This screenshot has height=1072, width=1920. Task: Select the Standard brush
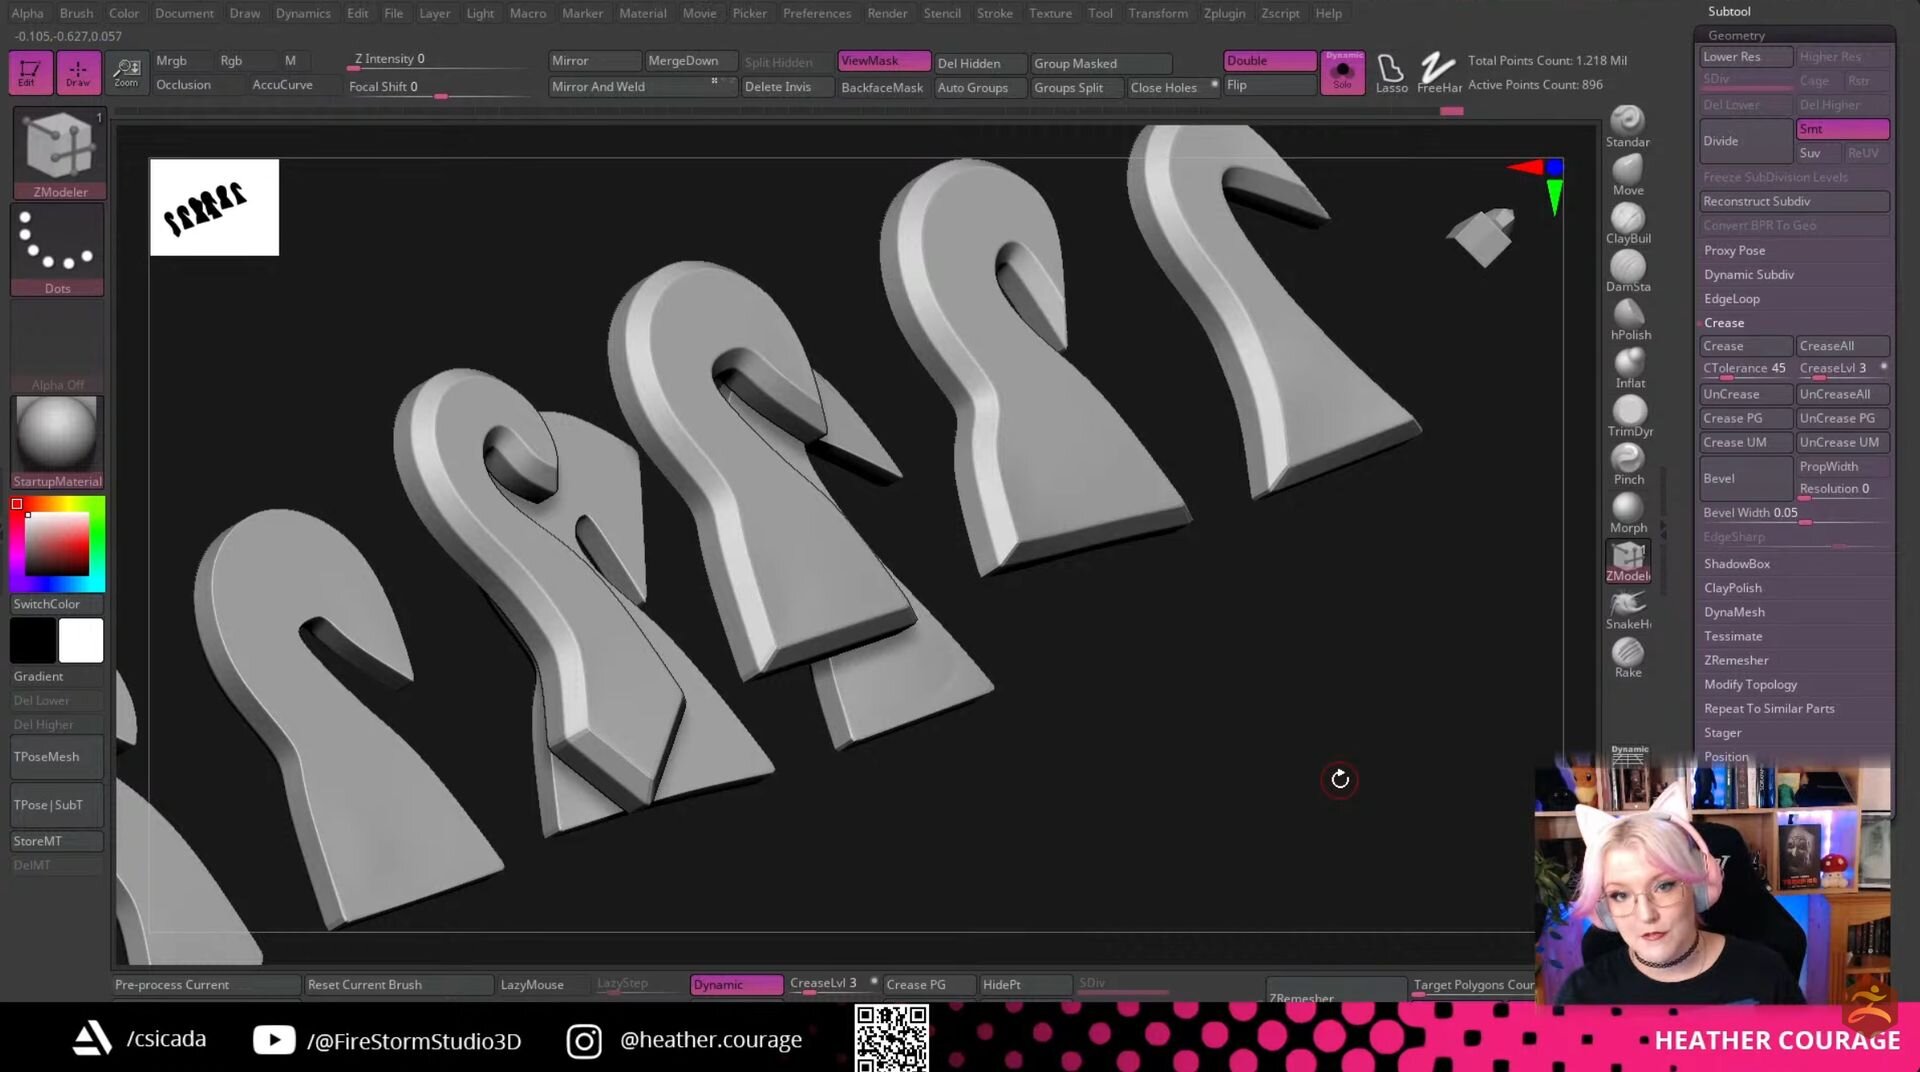(1628, 126)
